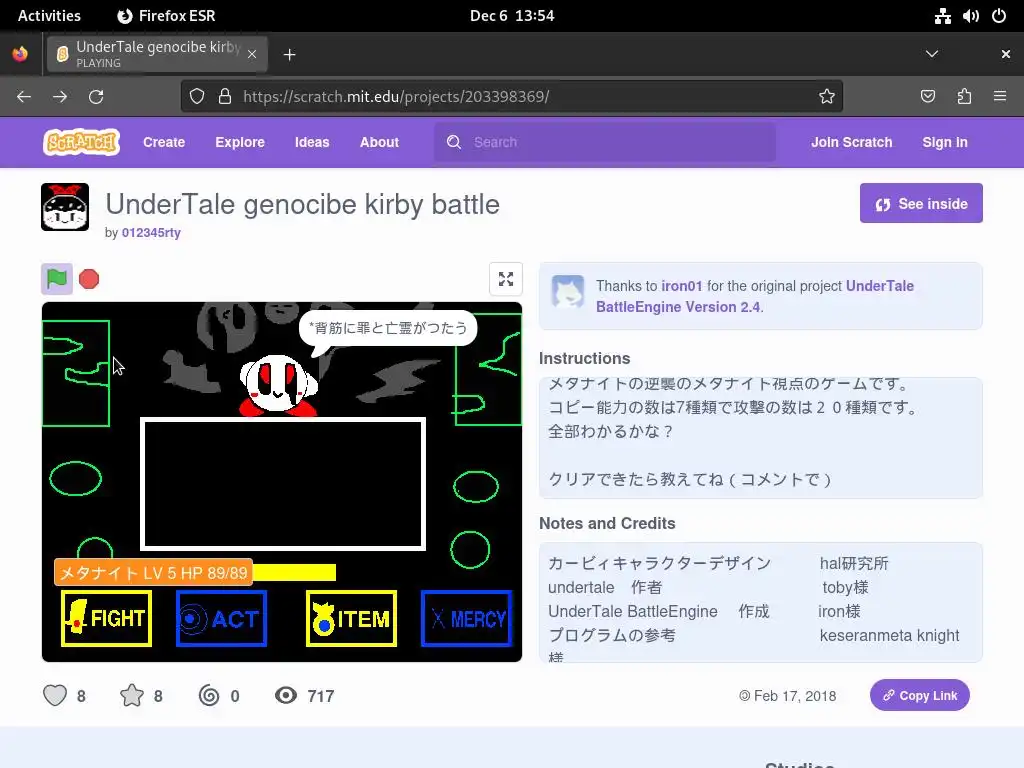Viewport: 1024px width, 768px height.
Task: Open the Activities overview
Action: 49,16
